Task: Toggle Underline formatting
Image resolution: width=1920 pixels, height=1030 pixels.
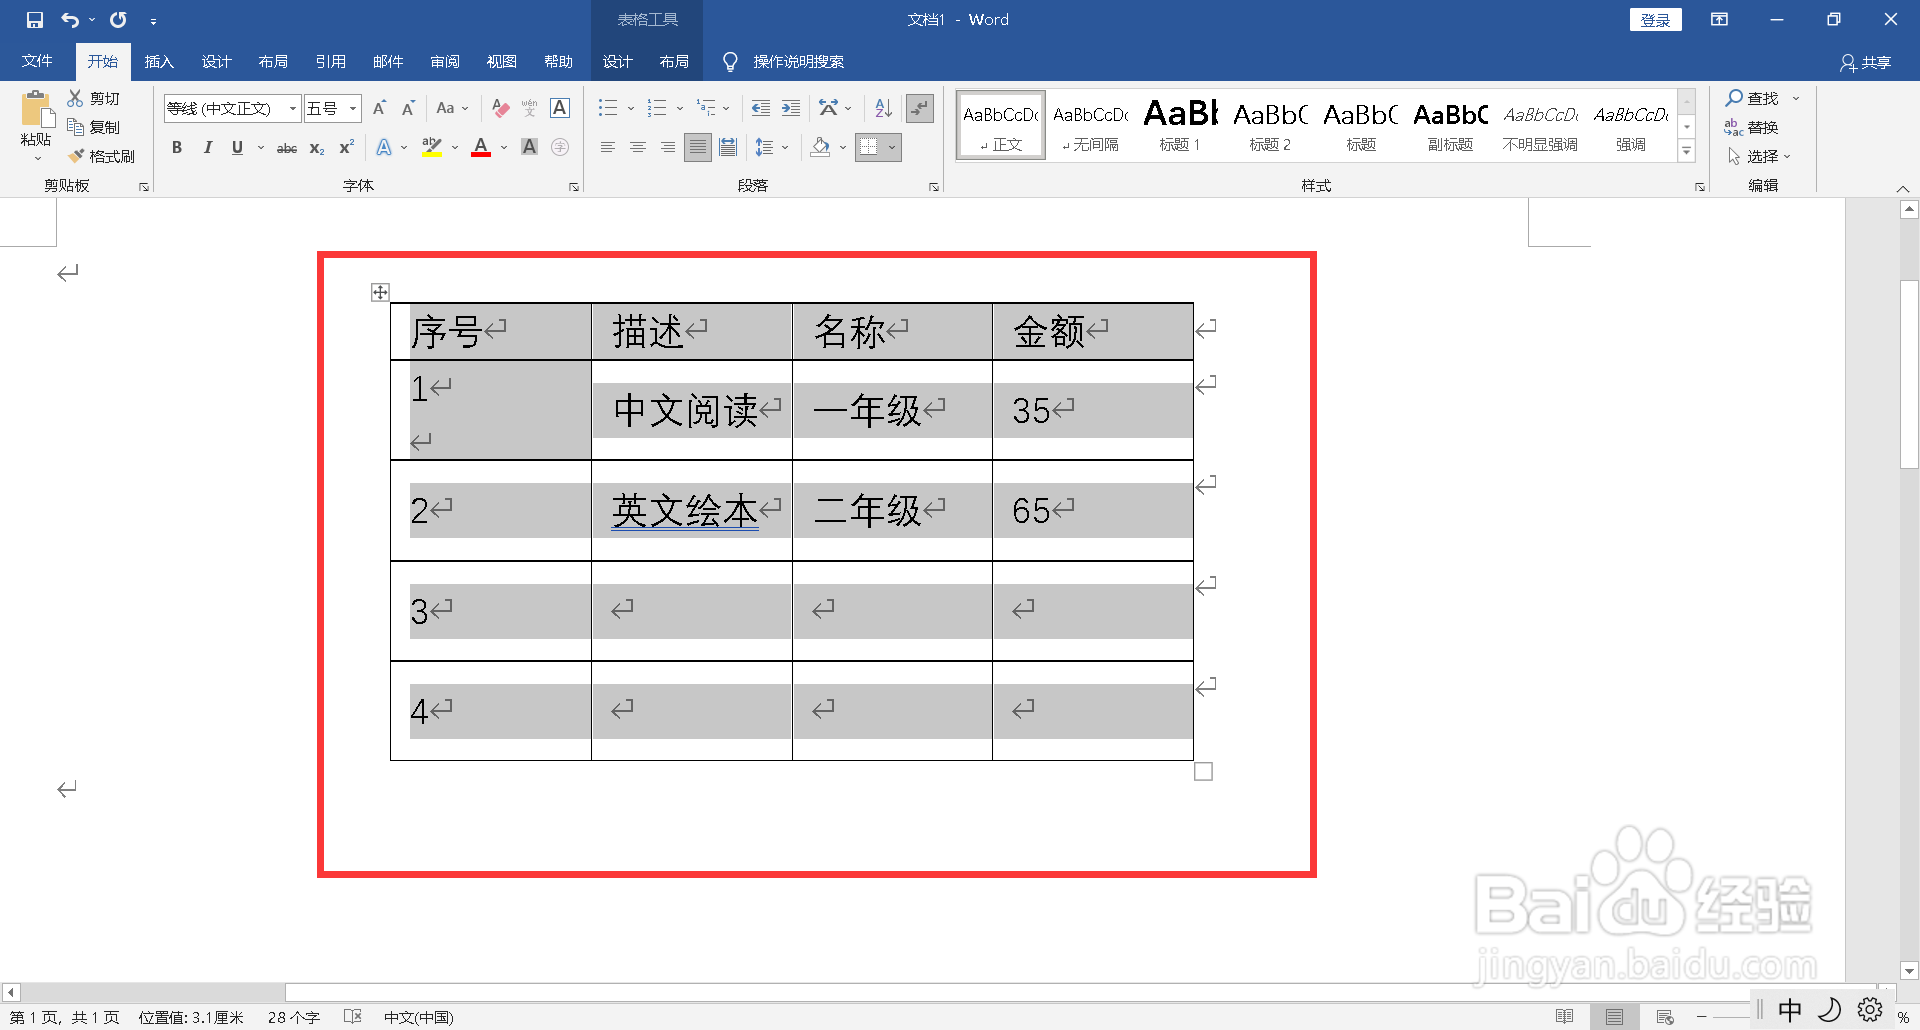Action: coord(237,147)
